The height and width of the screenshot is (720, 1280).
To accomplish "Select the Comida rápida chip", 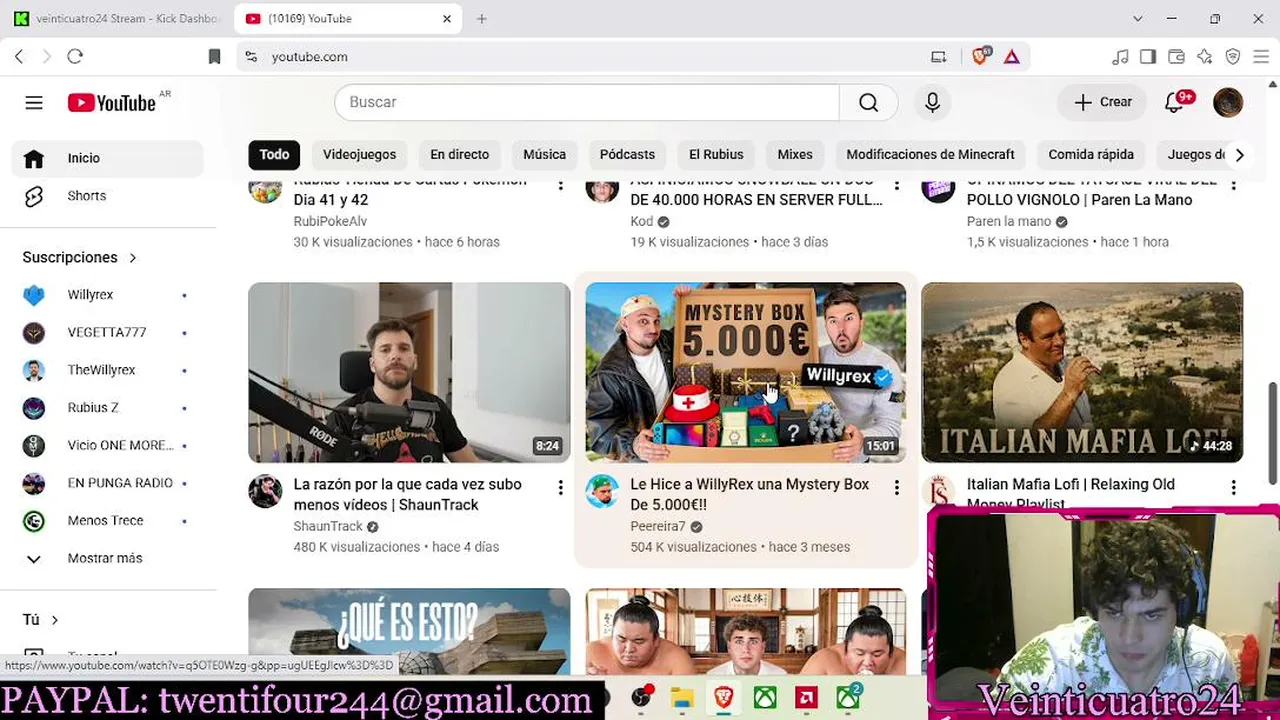I will [x=1091, y=155].
